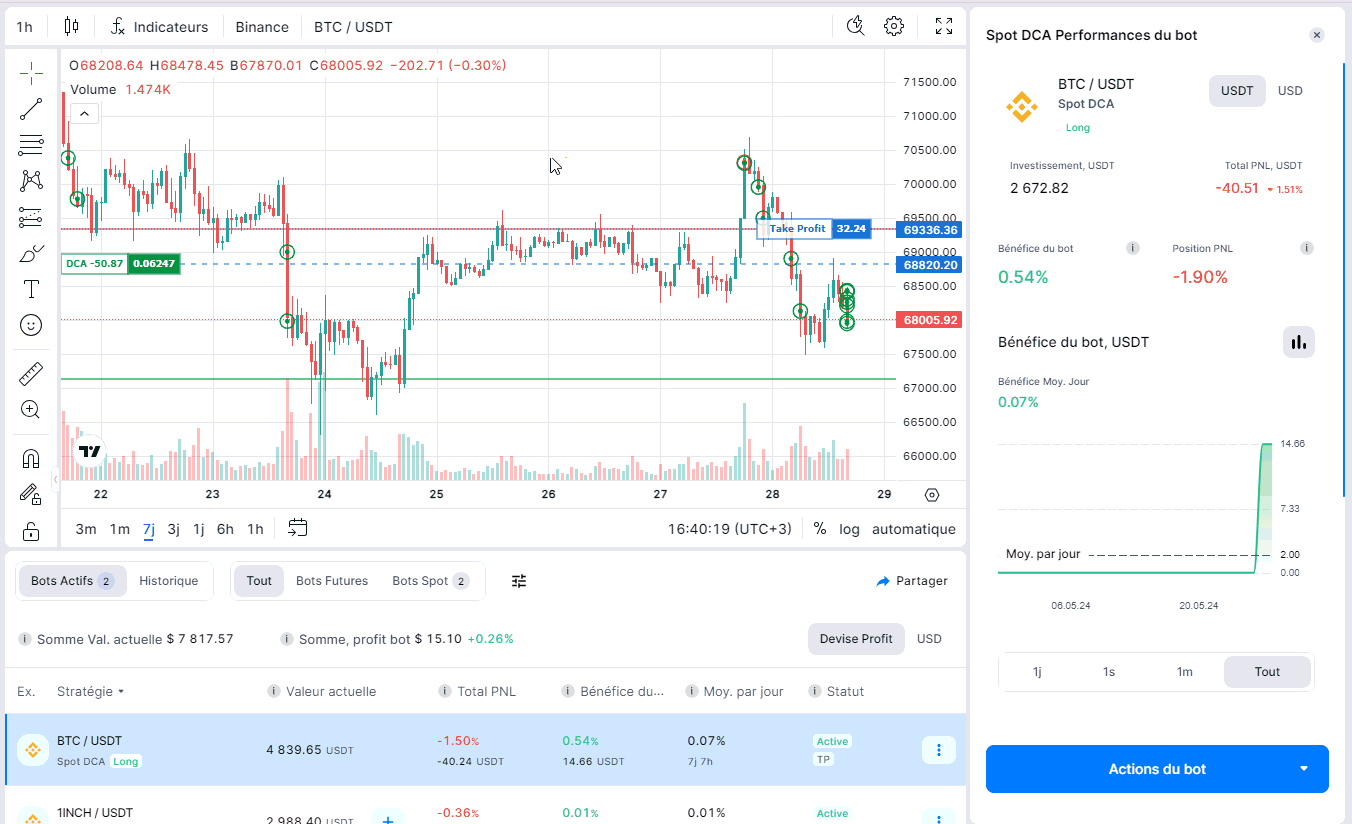Click the Partager share button

tap(911, 581)
